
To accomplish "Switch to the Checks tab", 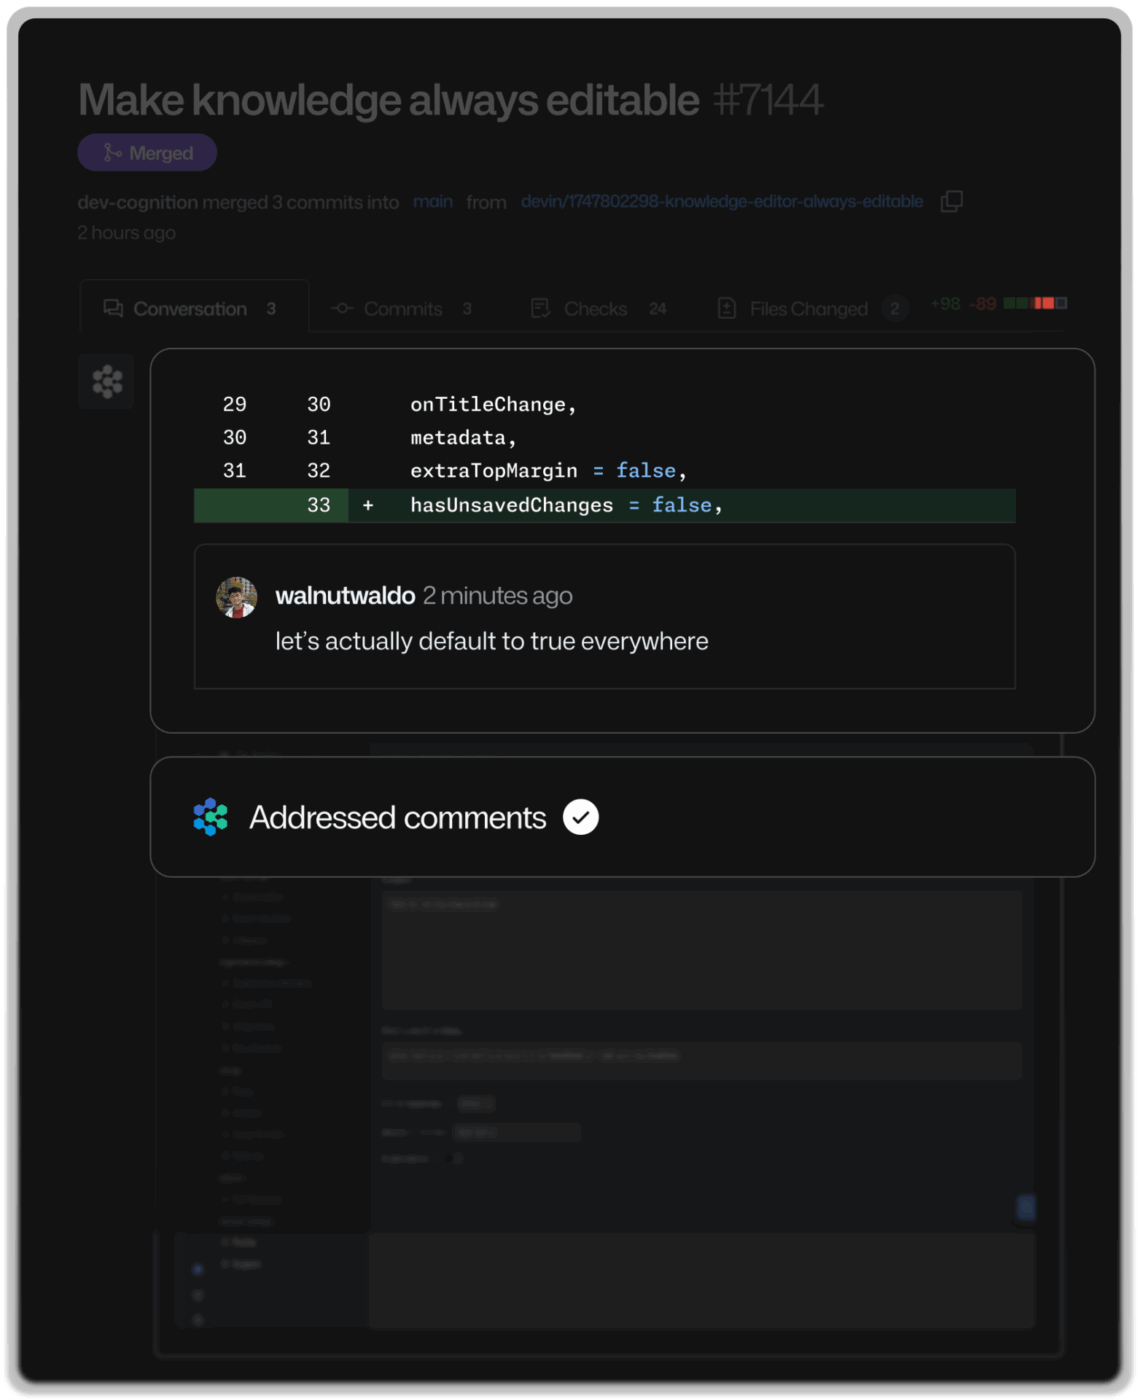I will click(x=595, y=308).
